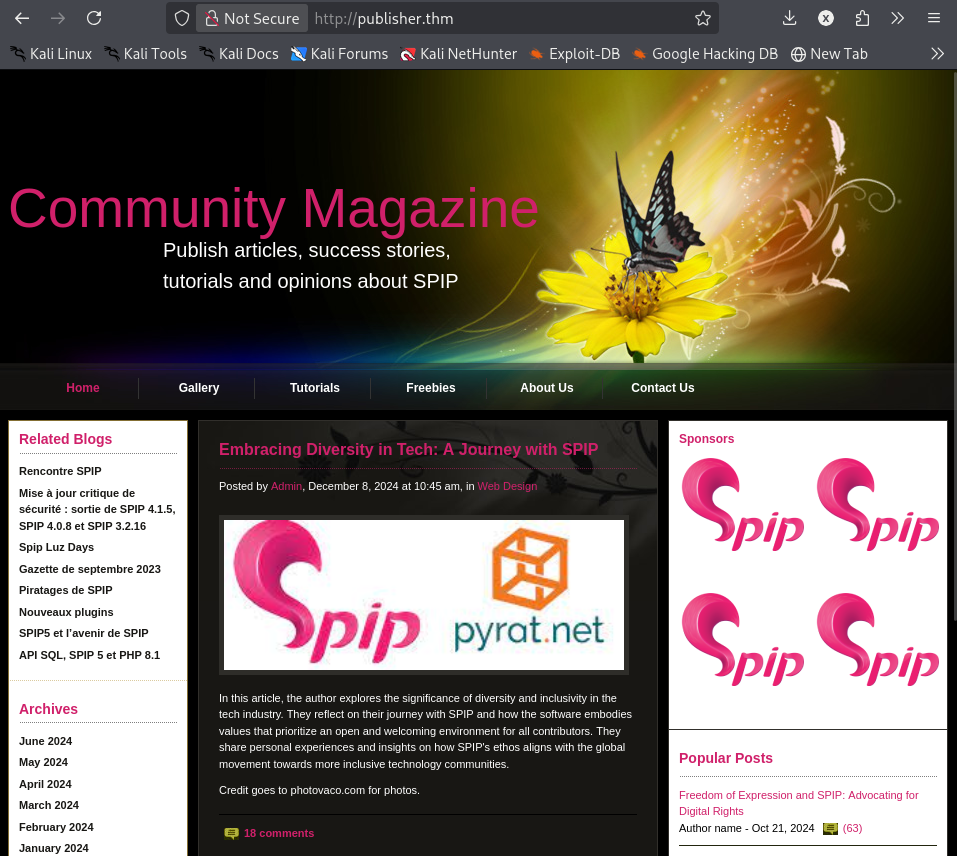
Task: Open the New Tab bookmark
Action: pos(829,54)
